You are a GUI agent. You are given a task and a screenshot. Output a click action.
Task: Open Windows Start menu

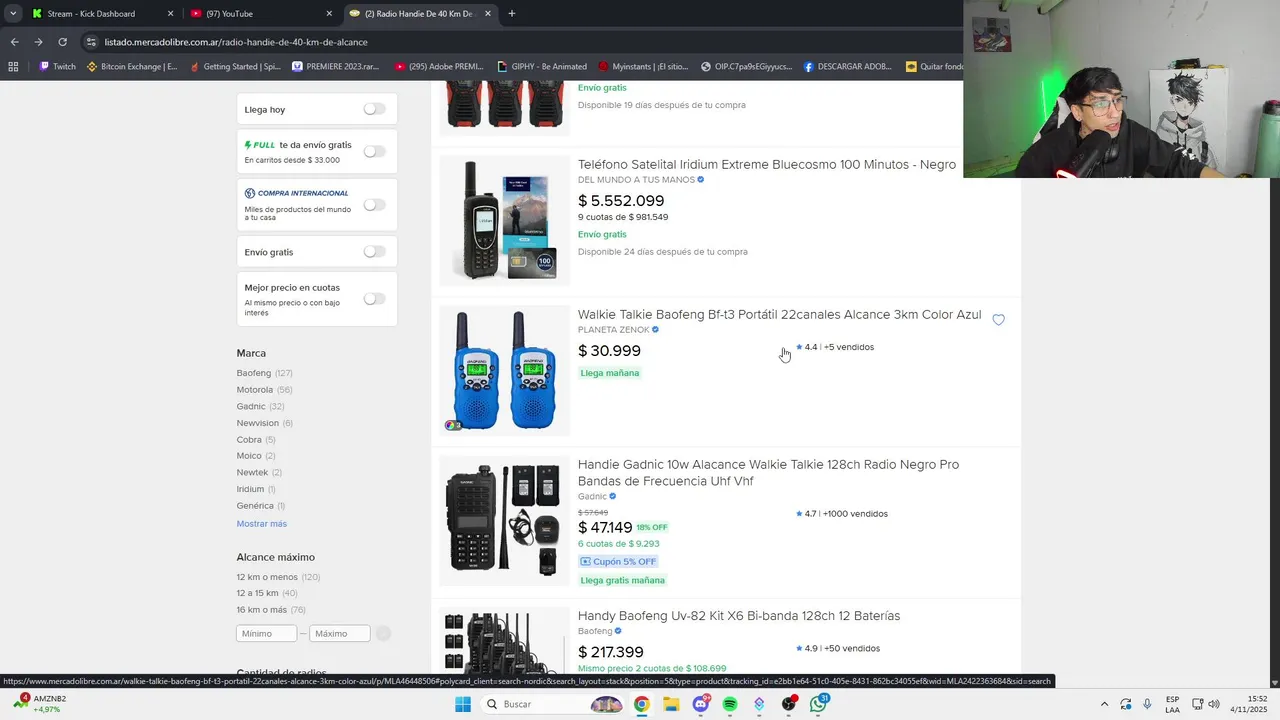[x=462, y=704]
